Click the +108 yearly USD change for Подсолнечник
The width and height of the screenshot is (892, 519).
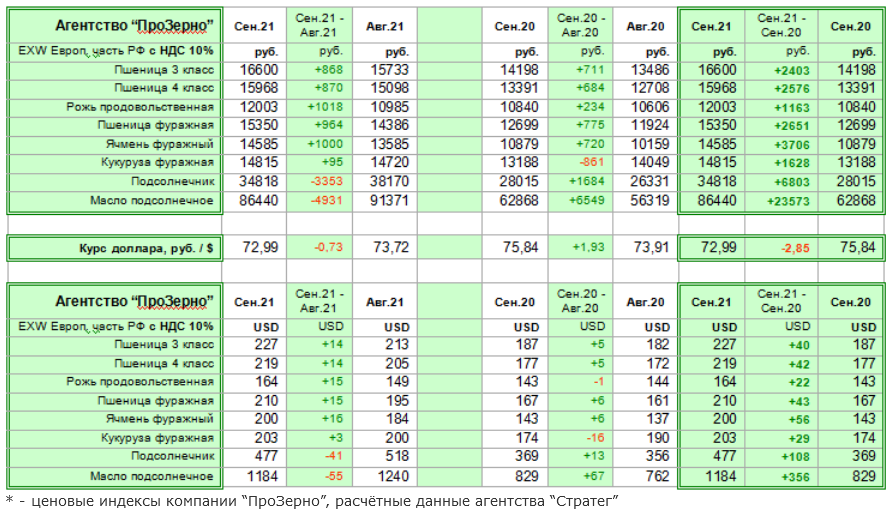click(x=795, y=458)
